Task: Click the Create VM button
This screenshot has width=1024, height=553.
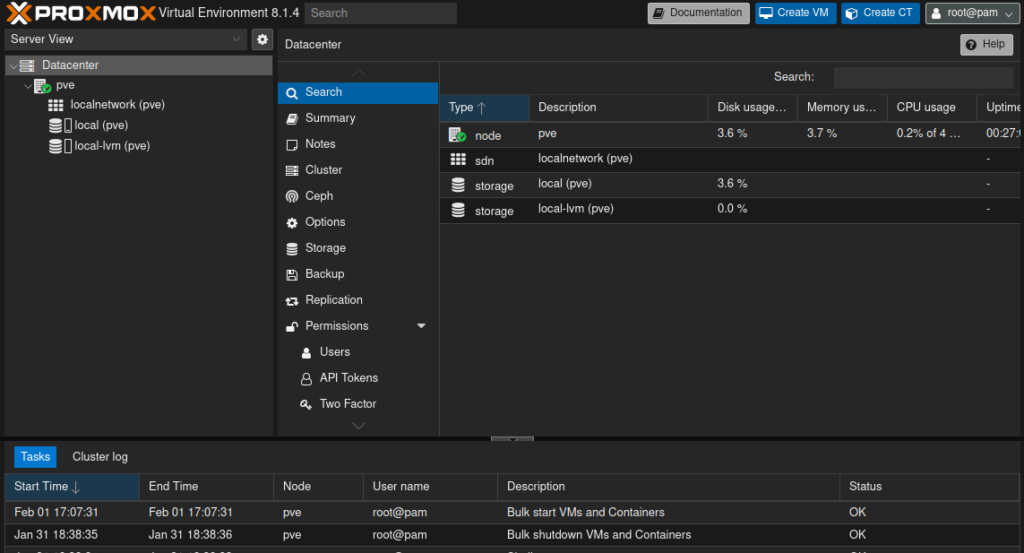Action: (x=795, y=13)
